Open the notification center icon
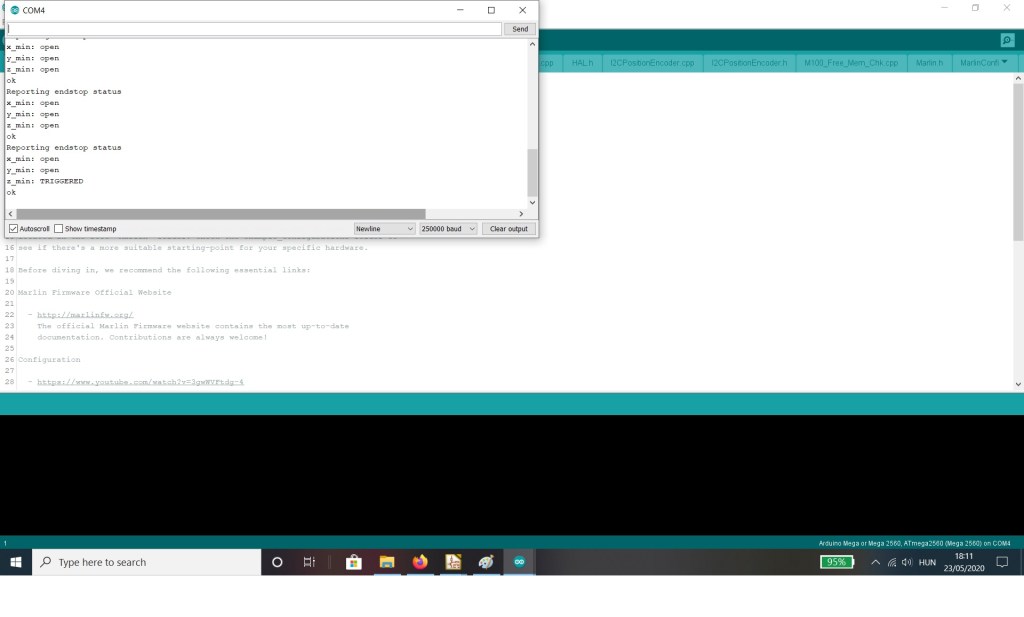 point(1002,562)
